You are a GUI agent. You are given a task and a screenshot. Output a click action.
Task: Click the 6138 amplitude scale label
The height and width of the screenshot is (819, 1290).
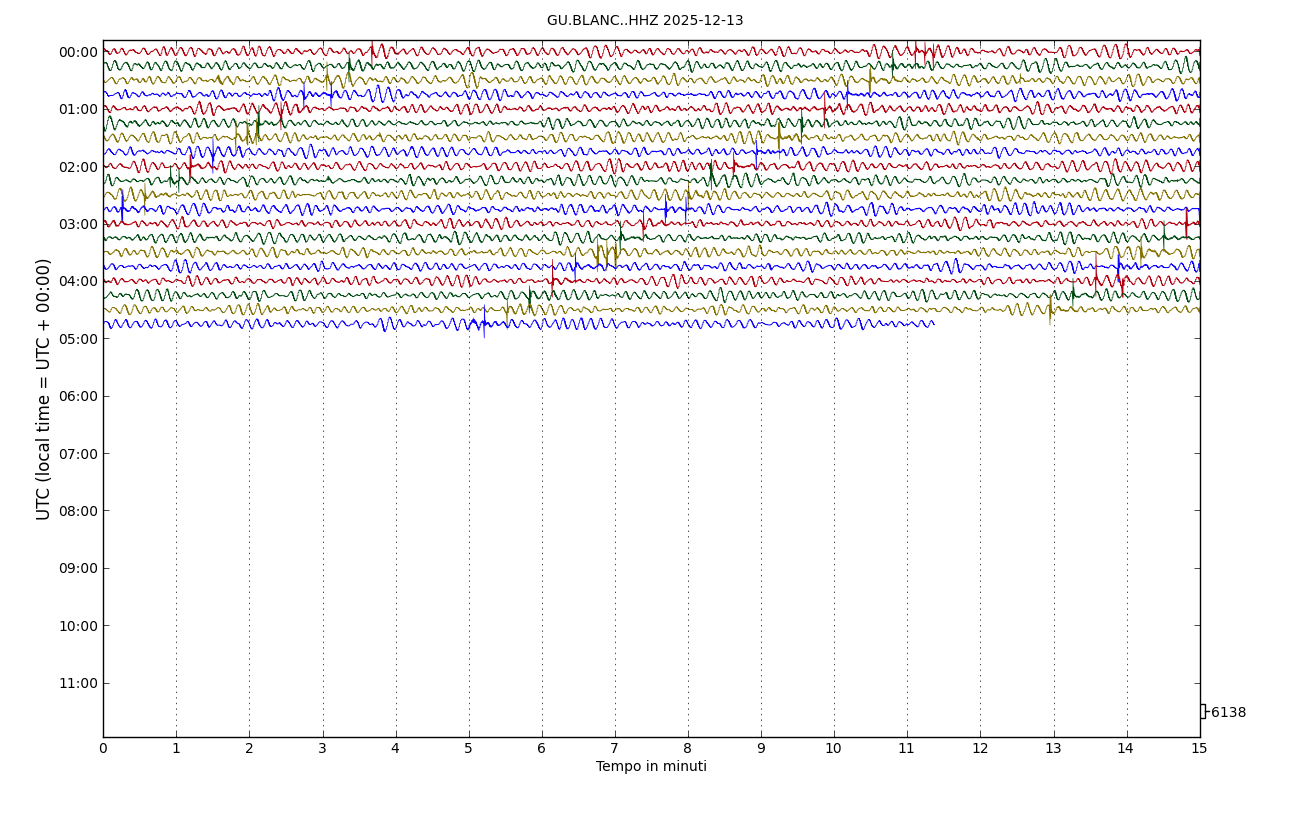[1228, 713]
